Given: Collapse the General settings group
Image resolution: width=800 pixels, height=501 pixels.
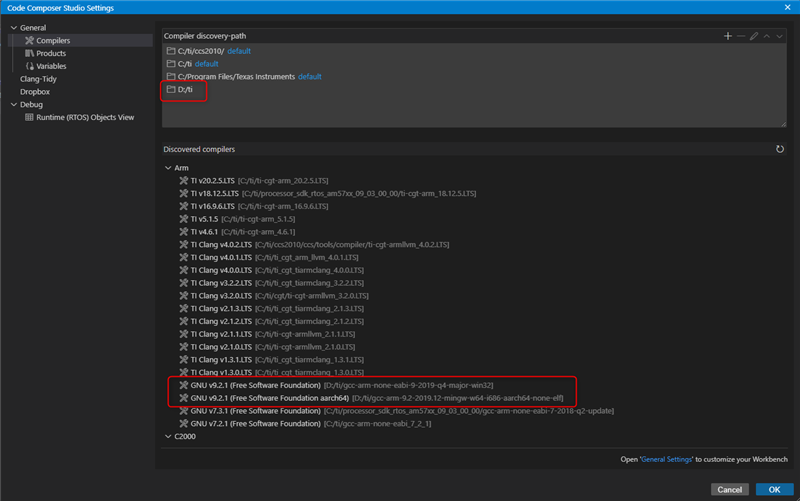Looking at the screenshot, I should [14, 28].
